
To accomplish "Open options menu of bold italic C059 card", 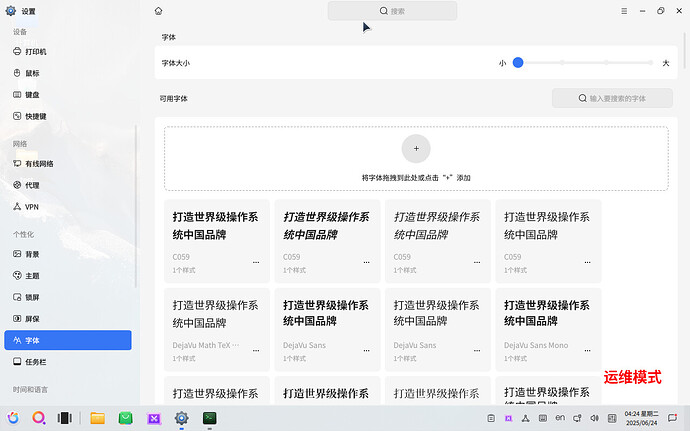I will [367, 262].
